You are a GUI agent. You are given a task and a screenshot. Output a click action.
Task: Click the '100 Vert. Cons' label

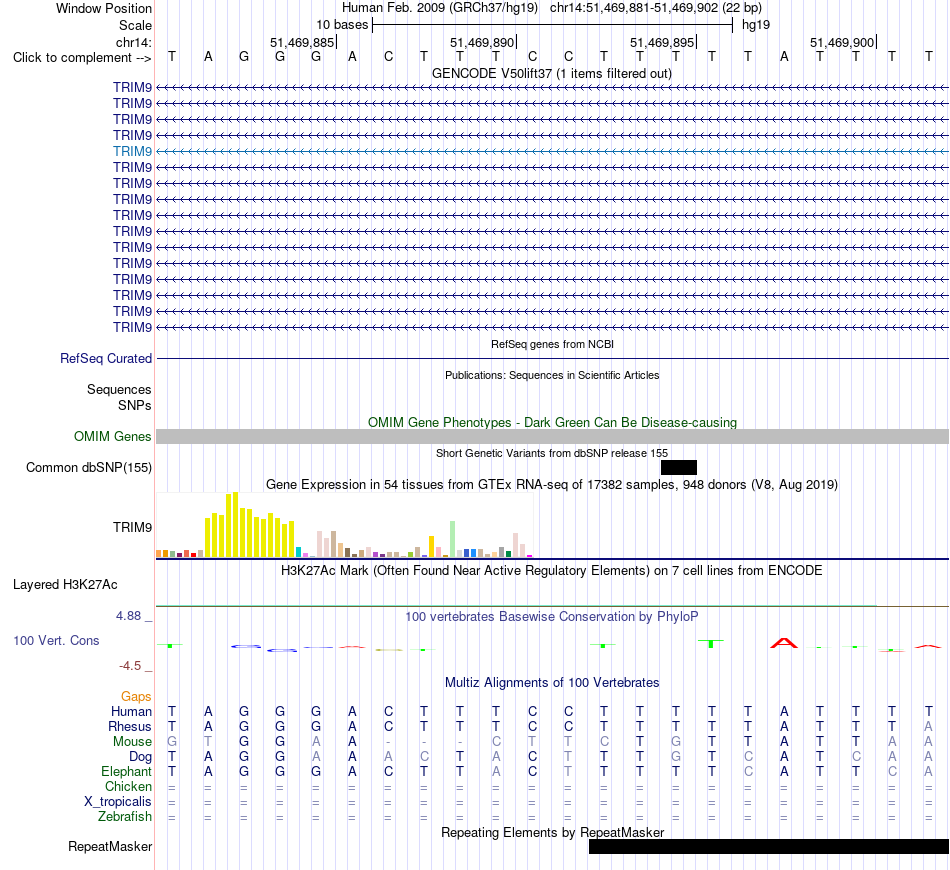pyautogui.click(x=56, y=641)
